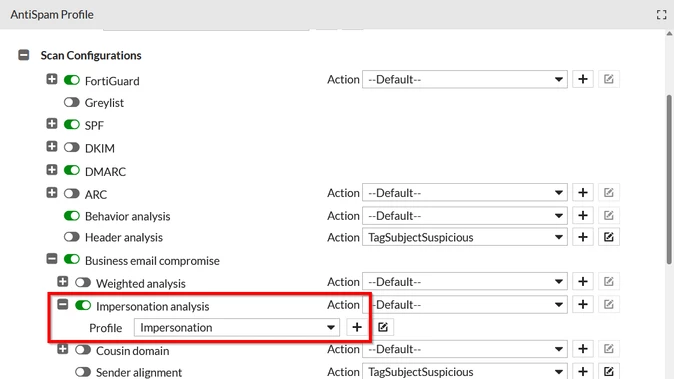The height and width of the screenshot is (379, 674).
Task: Click the scrollbar up arrow
Action: (x=669, y=34)
